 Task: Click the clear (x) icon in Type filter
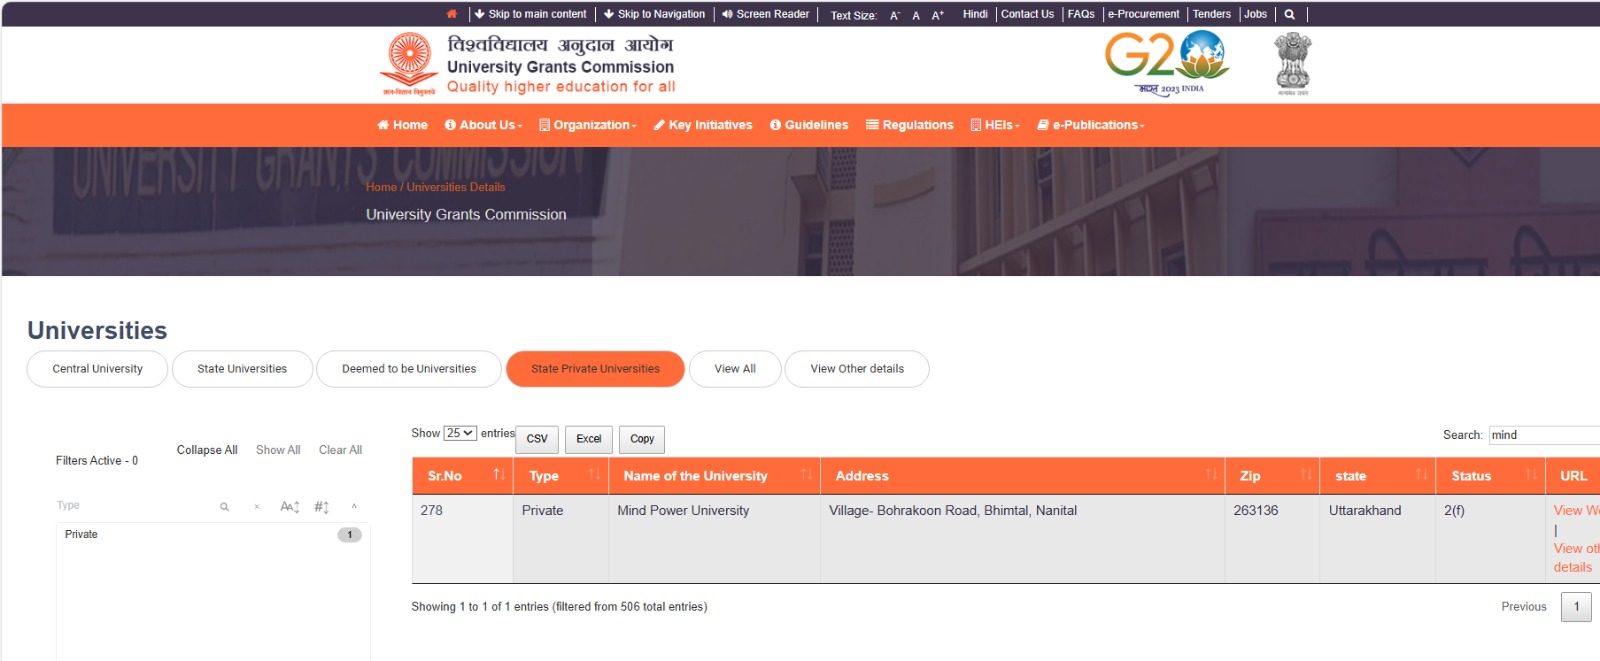point(257,507)
